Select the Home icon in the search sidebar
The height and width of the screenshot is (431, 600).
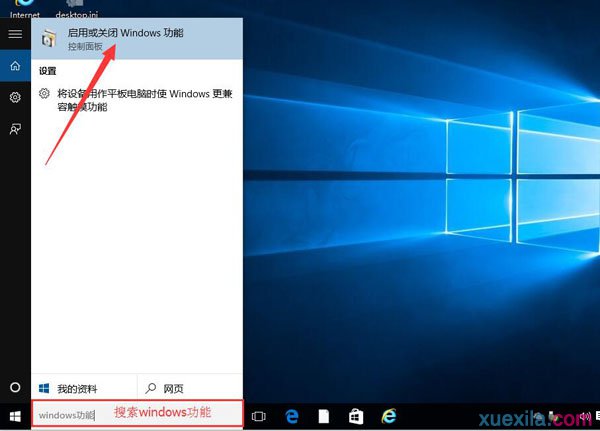click(15, 66)
